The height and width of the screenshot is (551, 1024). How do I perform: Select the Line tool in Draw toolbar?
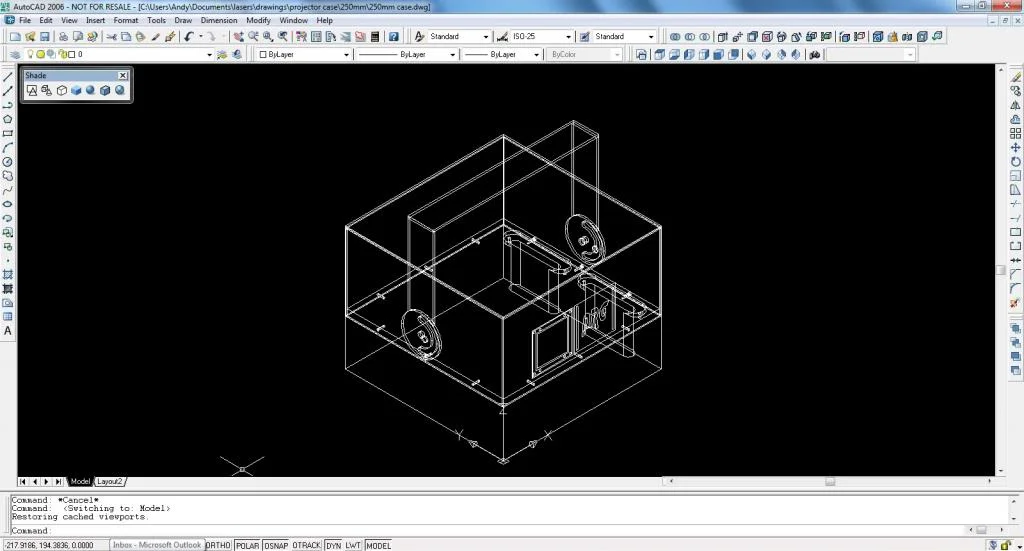point(8,76)
